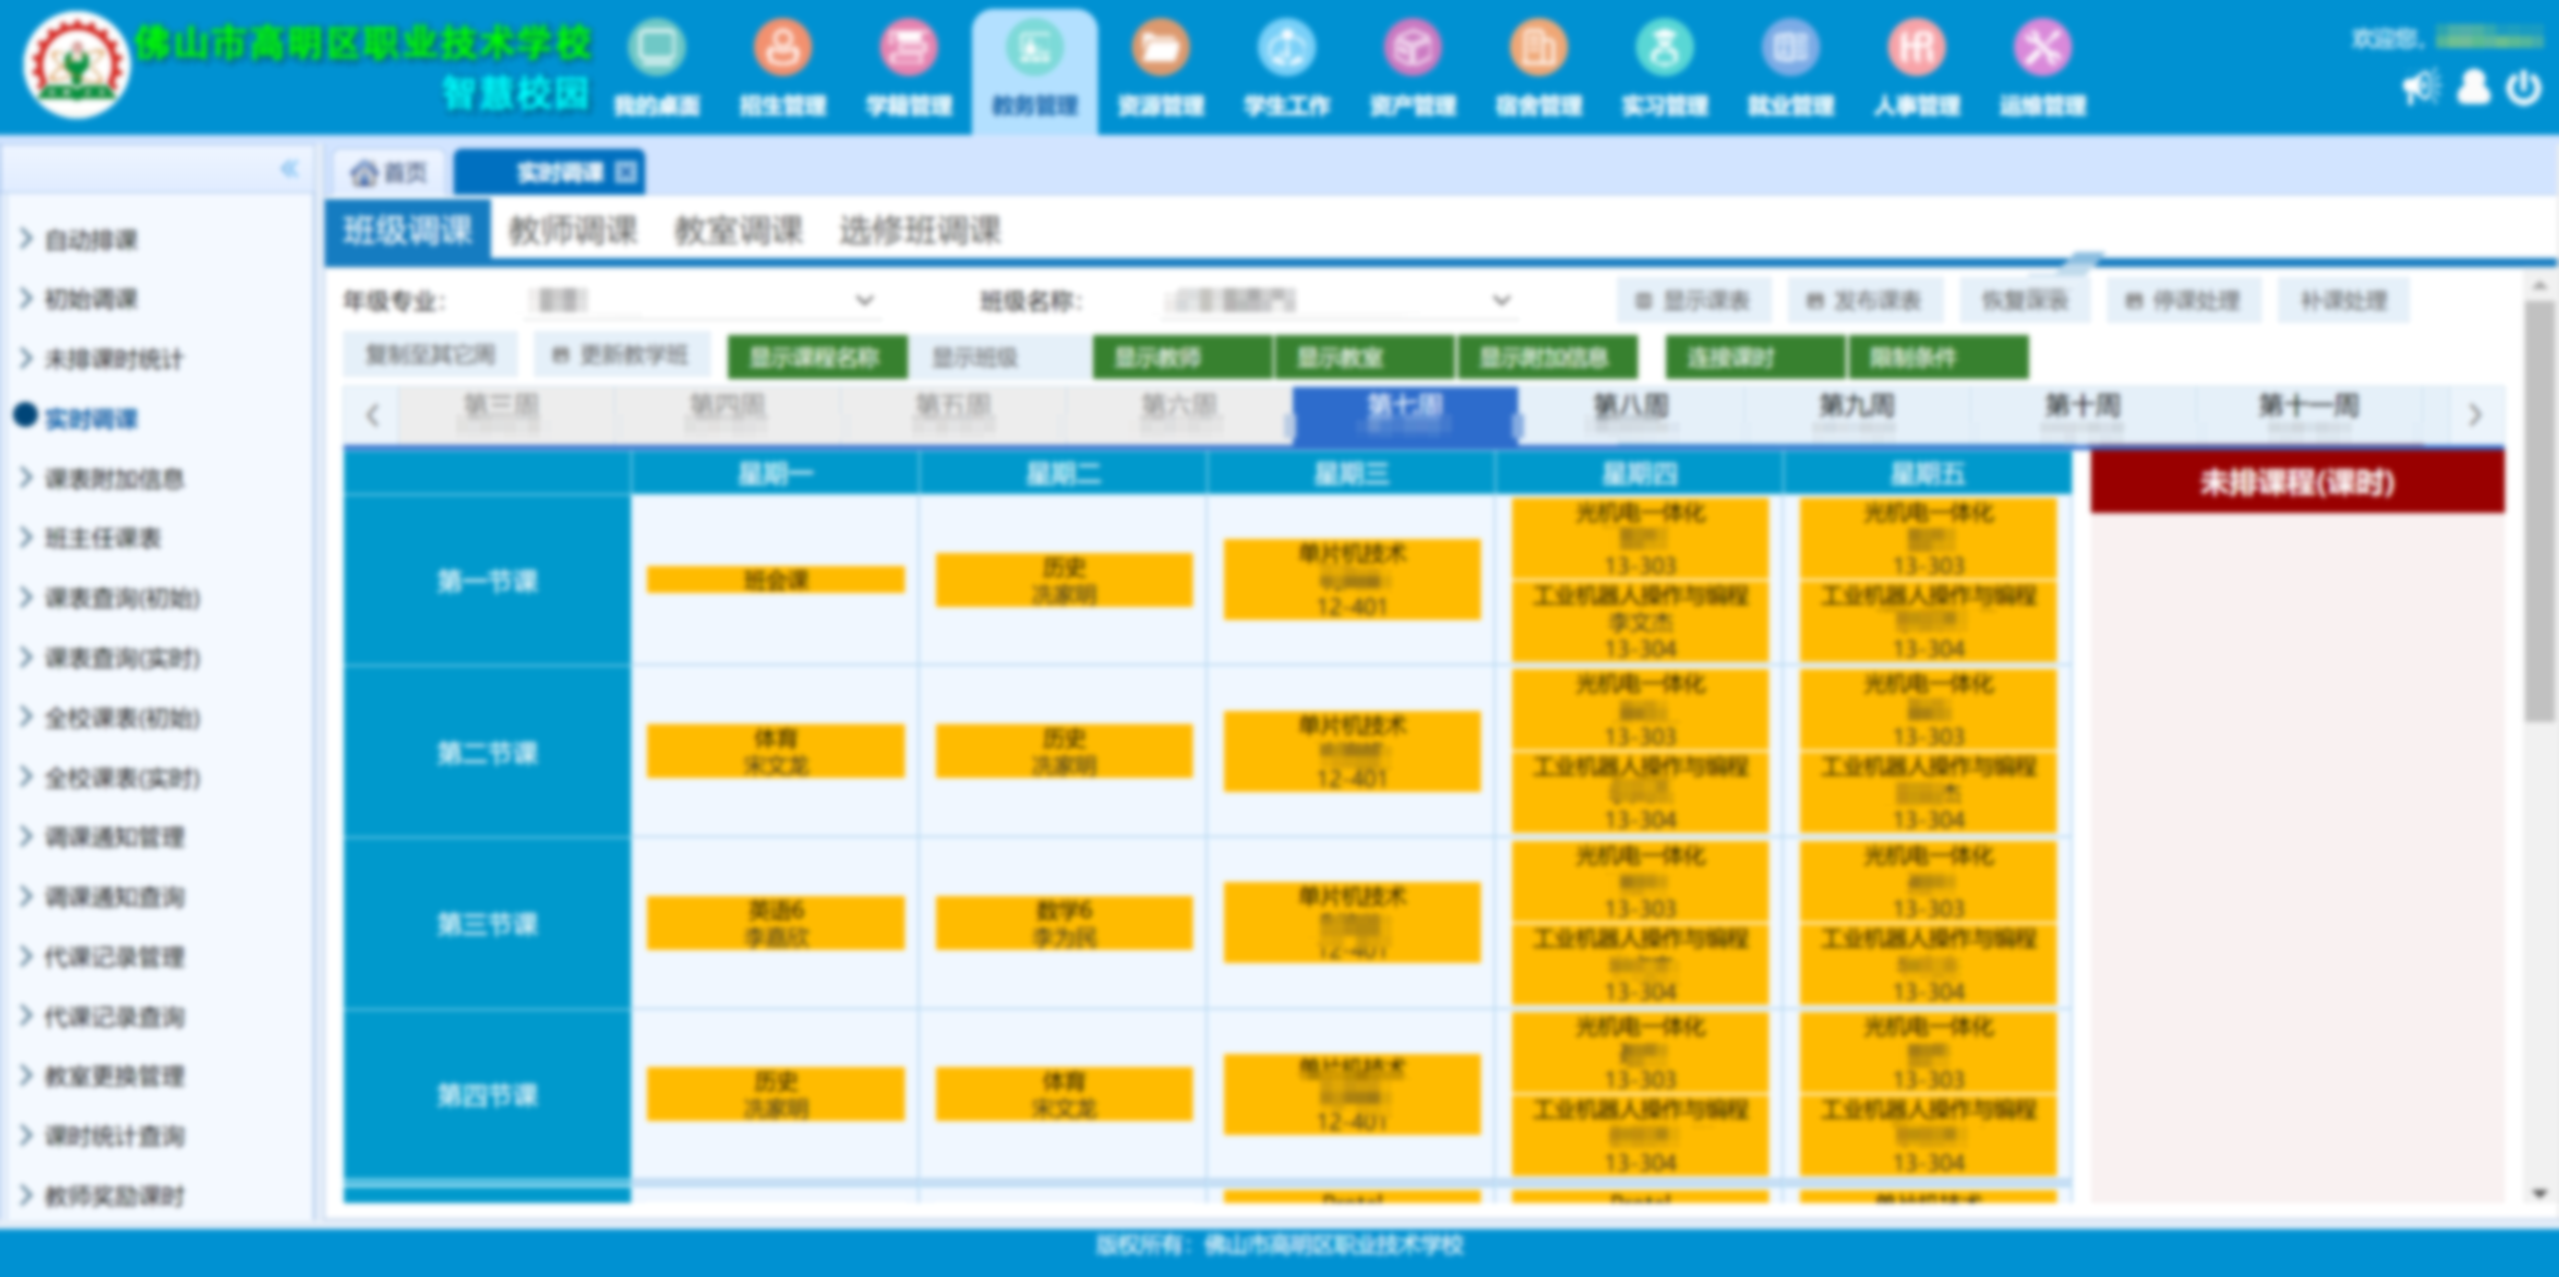The image size is (2559, 1277).
Task: Expand 自动排课 sidebar item
Action: pos(90,239)
